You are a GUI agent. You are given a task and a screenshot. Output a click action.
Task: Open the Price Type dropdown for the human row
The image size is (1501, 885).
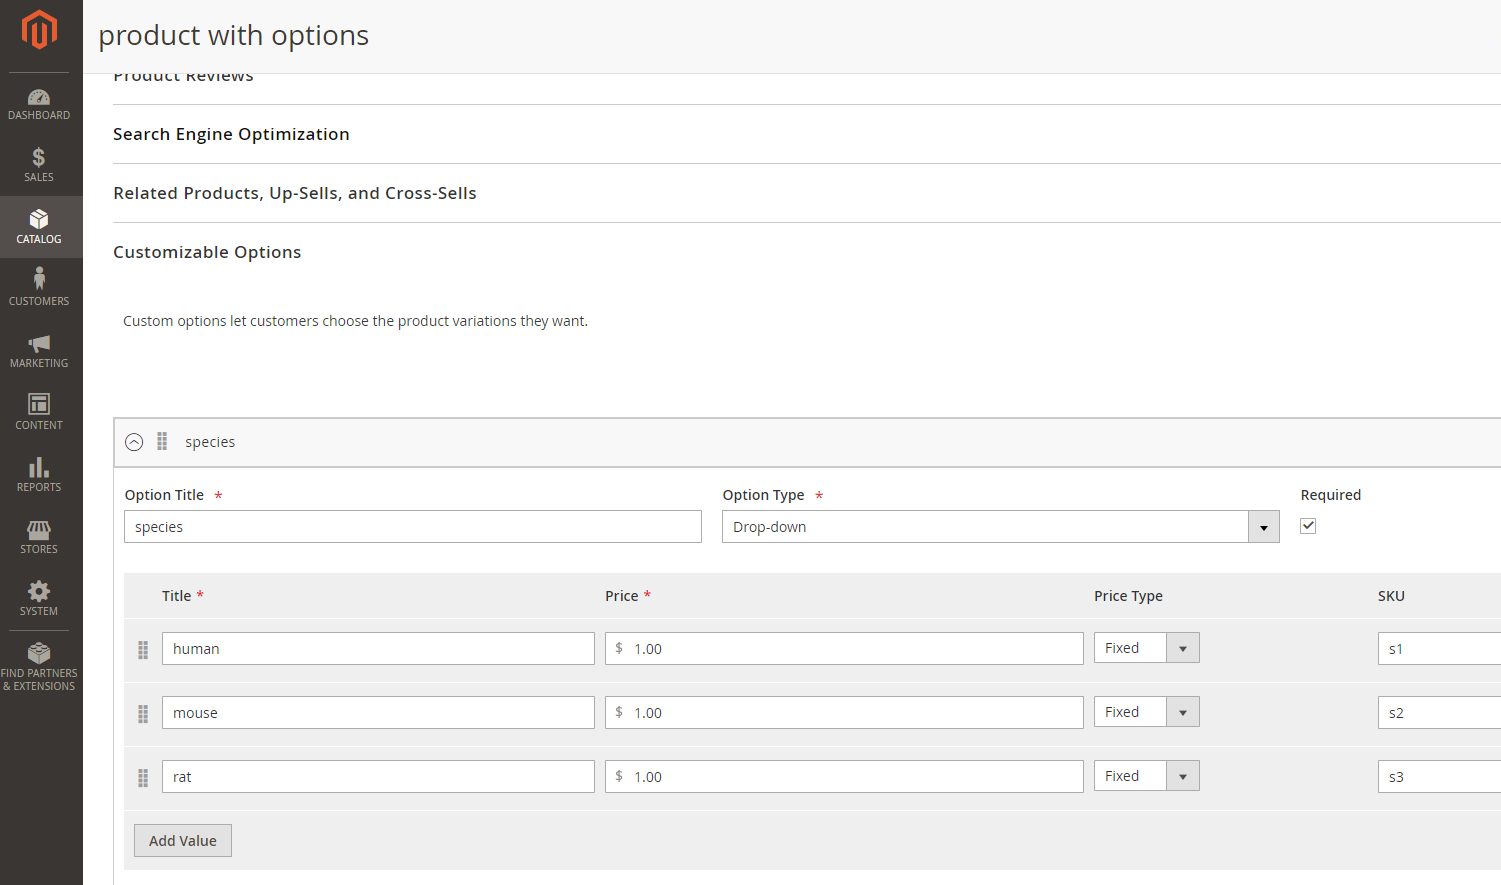1183,647
